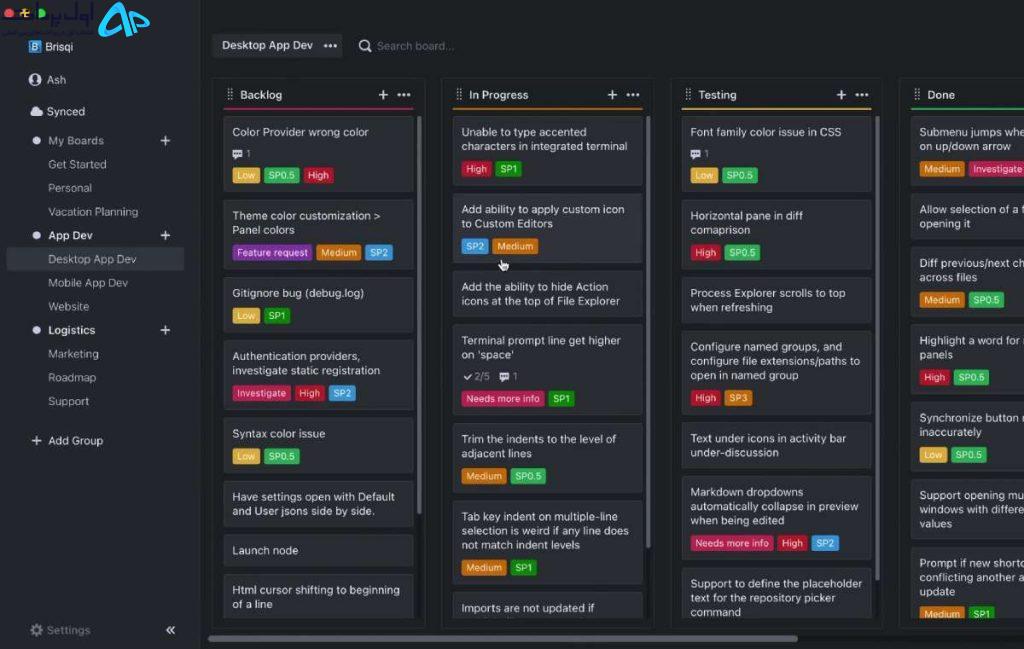Screen dimensions: 1024x649
Task: Open the Website board
Action: pyautogui.click(x=69, y=306)
